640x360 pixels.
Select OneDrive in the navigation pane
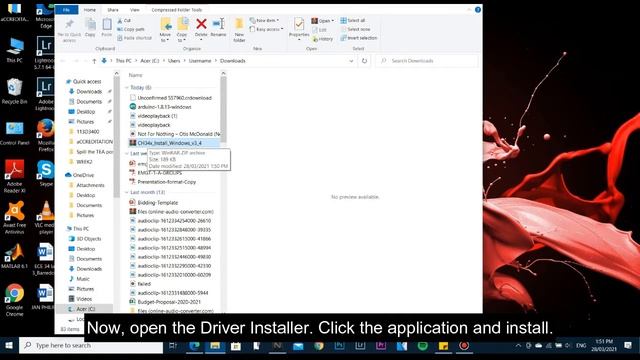[83, 175]
